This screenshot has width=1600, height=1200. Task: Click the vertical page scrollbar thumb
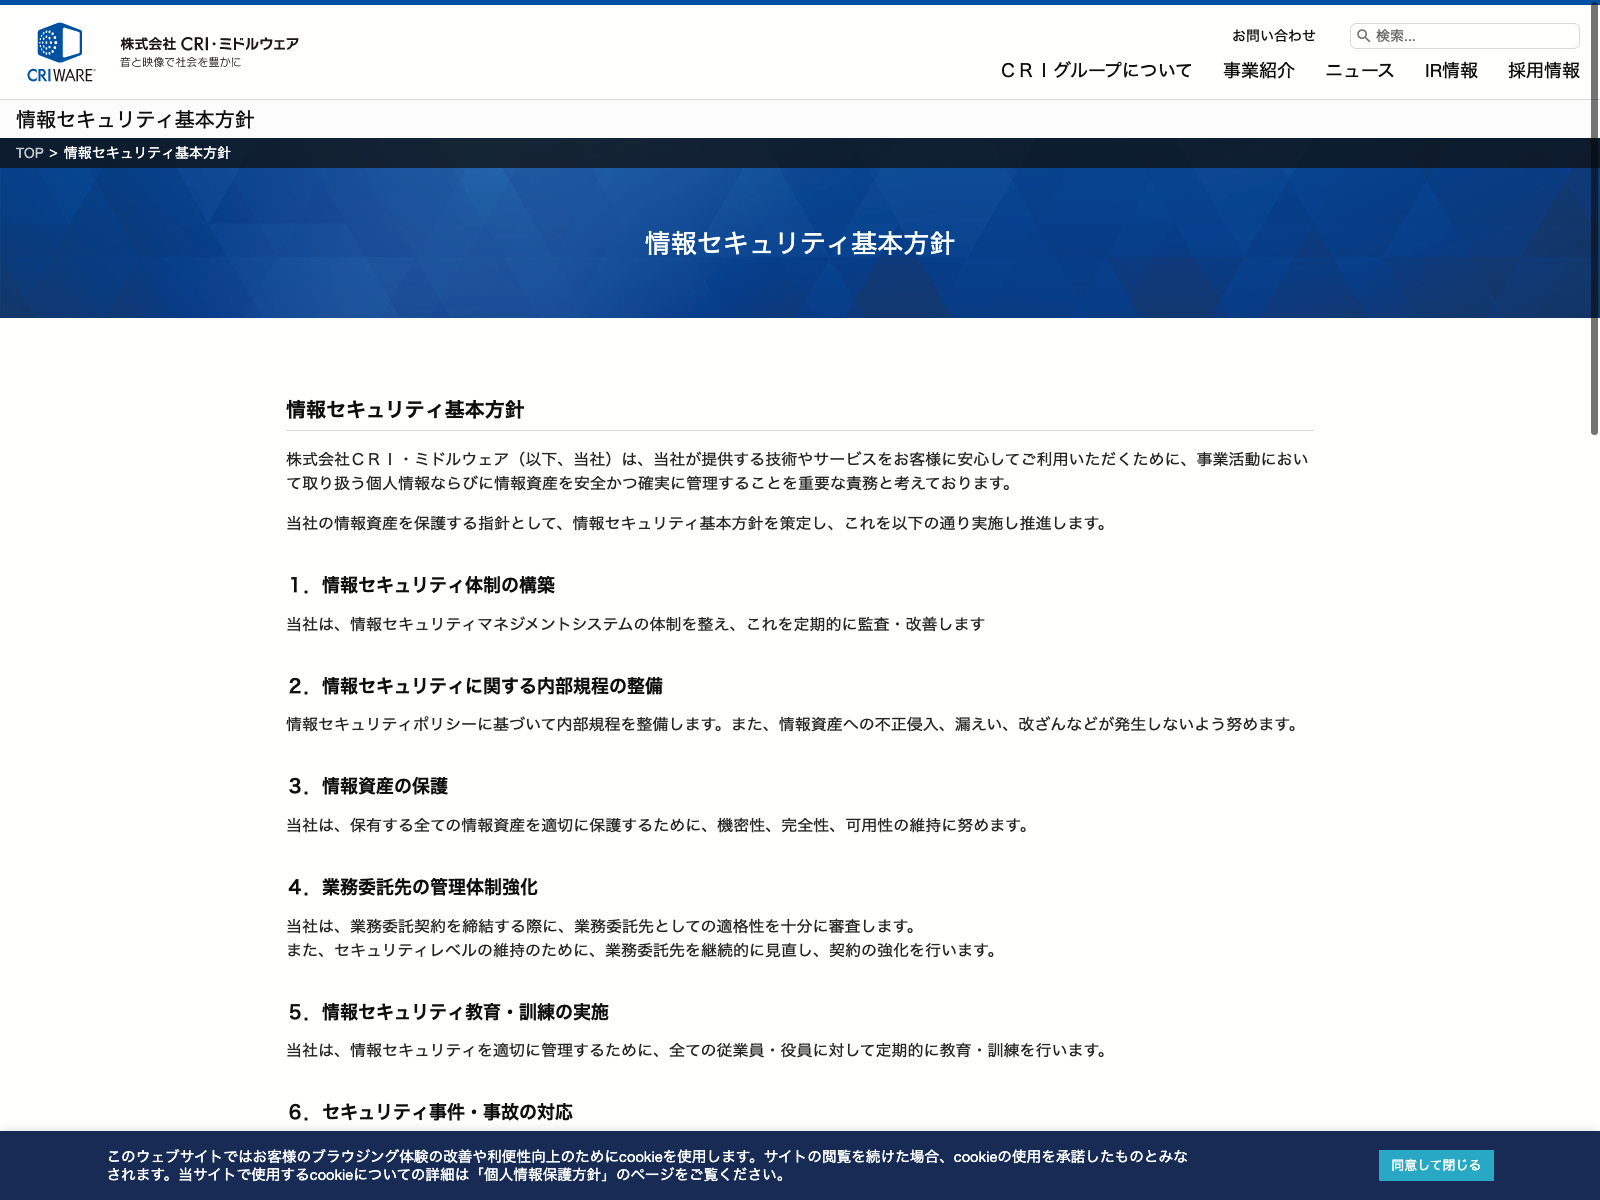(x=1594, y=220)
